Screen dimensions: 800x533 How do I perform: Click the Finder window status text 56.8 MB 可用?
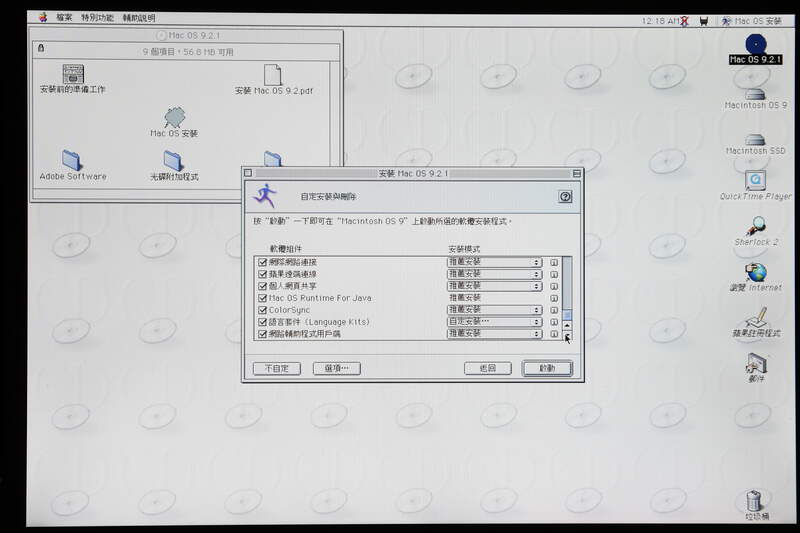click(x=208, y=52)
